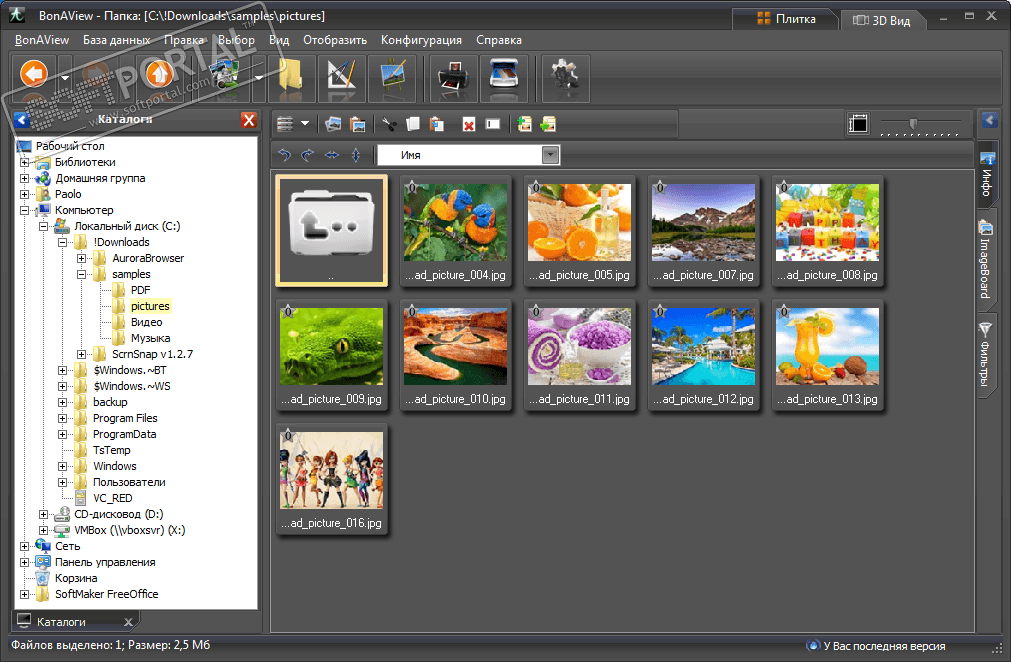Screen dimensions: 1011x662
Task: Collapse the samples folder node
Action: point(82,274)
